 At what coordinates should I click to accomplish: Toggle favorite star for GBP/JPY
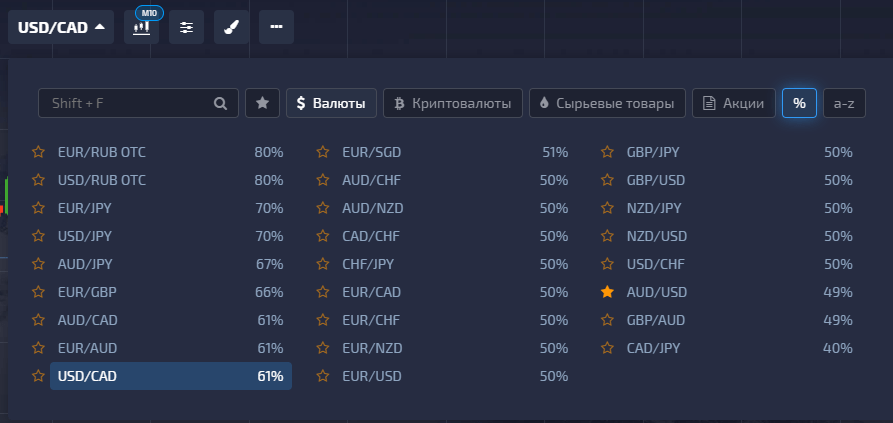click(607, 152)
